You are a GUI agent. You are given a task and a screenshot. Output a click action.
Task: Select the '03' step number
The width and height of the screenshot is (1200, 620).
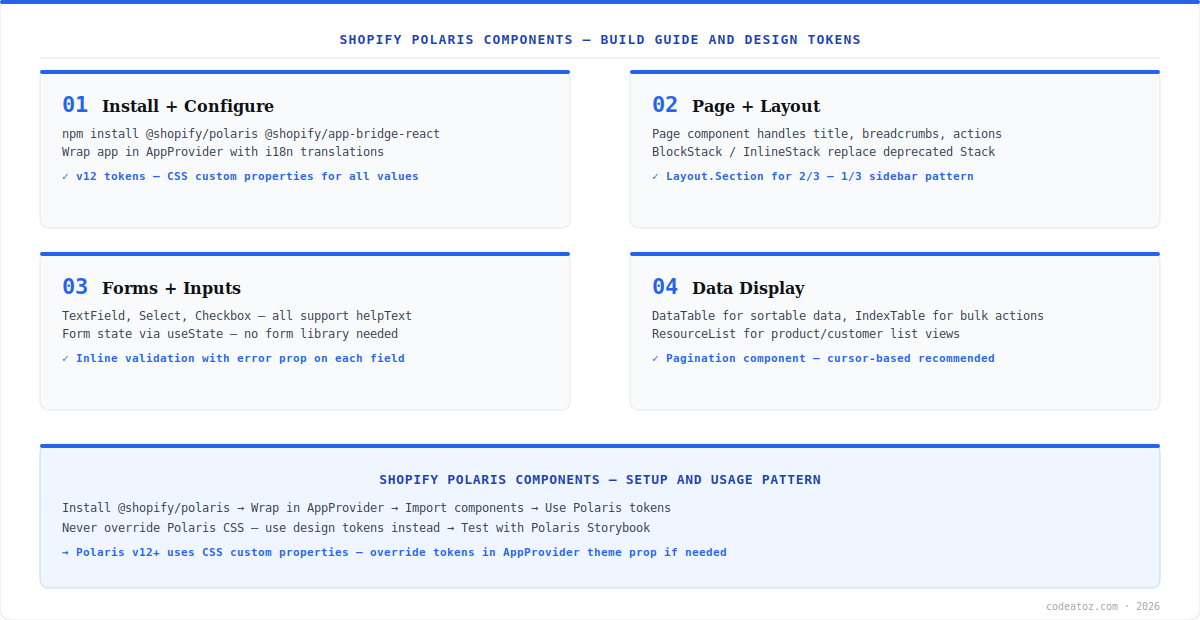75,287
